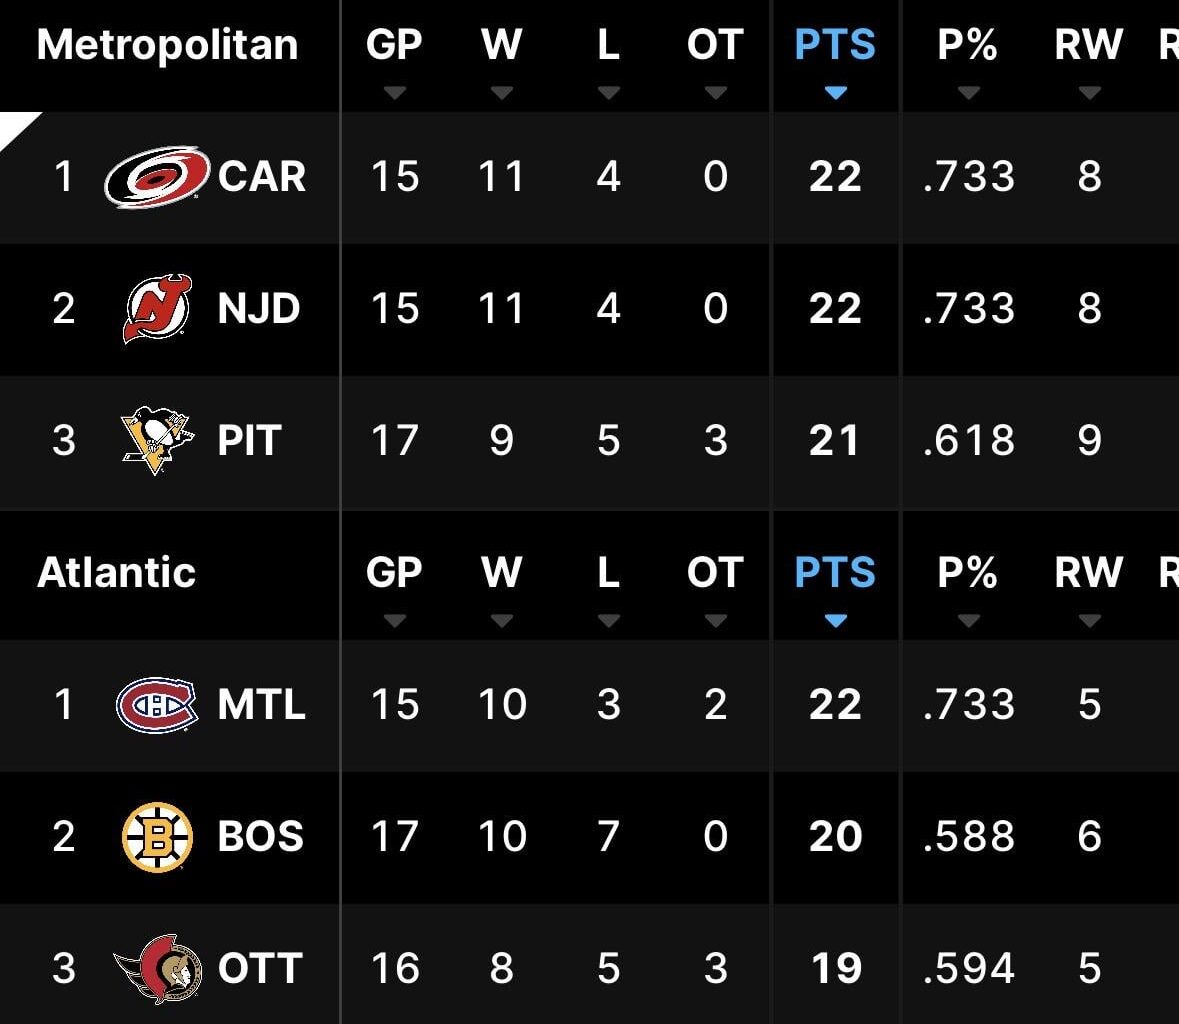Click the PTS column header in Metropolitan table
The width and height of the screenshot is (1179, 1024).
pos(834,44)
